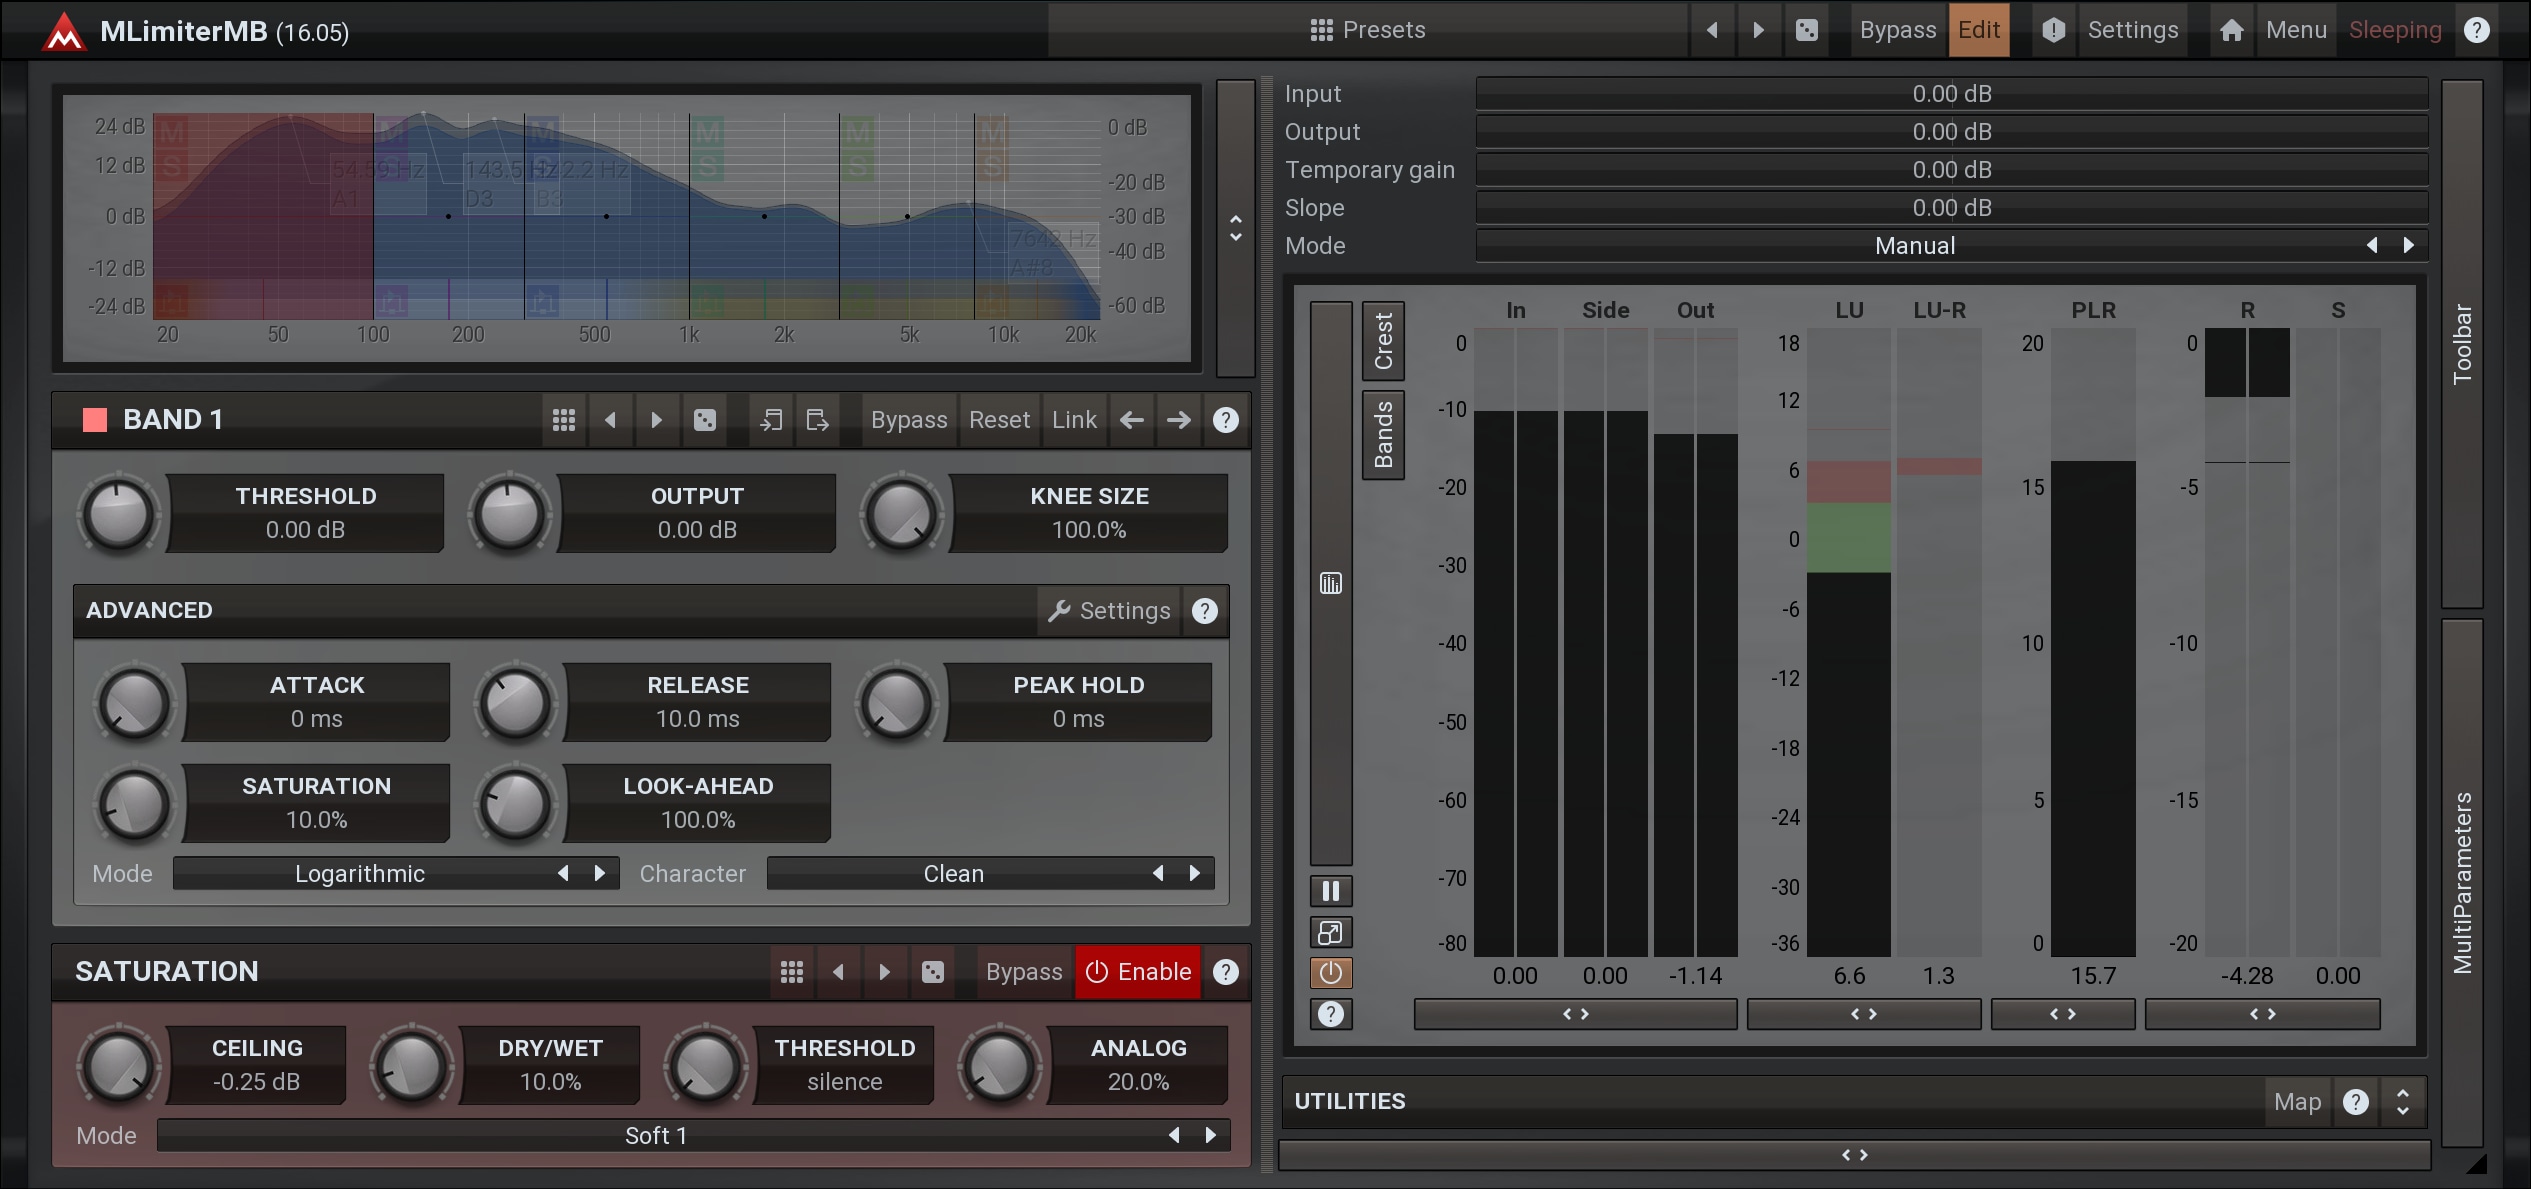Open meters help question mark icon
The width and height of the screenshot is (2531, 1189).
coord(1331,1014)
